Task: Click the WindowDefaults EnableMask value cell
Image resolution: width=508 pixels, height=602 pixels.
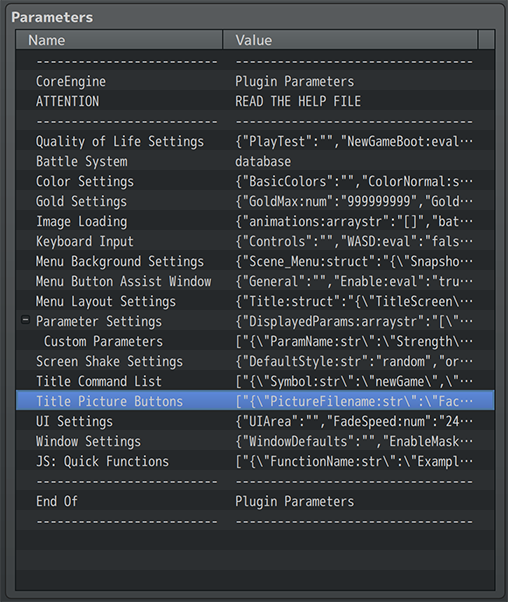Action: click(354, 441)
